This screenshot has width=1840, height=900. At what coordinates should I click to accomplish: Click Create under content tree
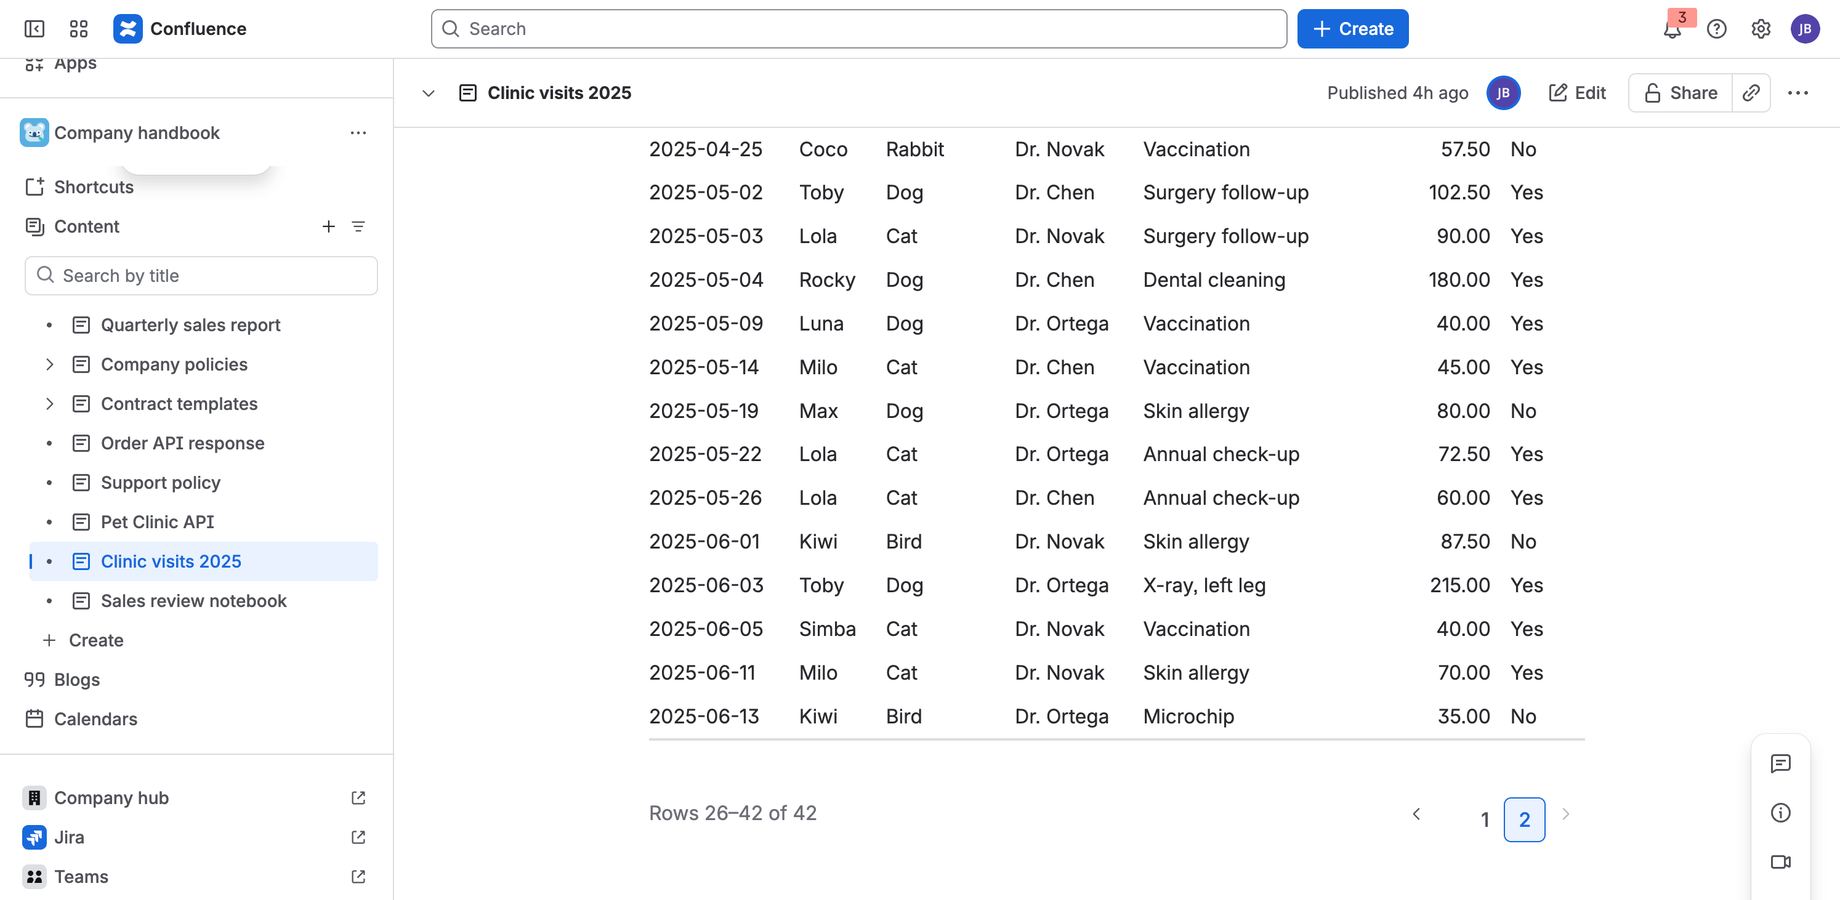(x=95, y=641)
